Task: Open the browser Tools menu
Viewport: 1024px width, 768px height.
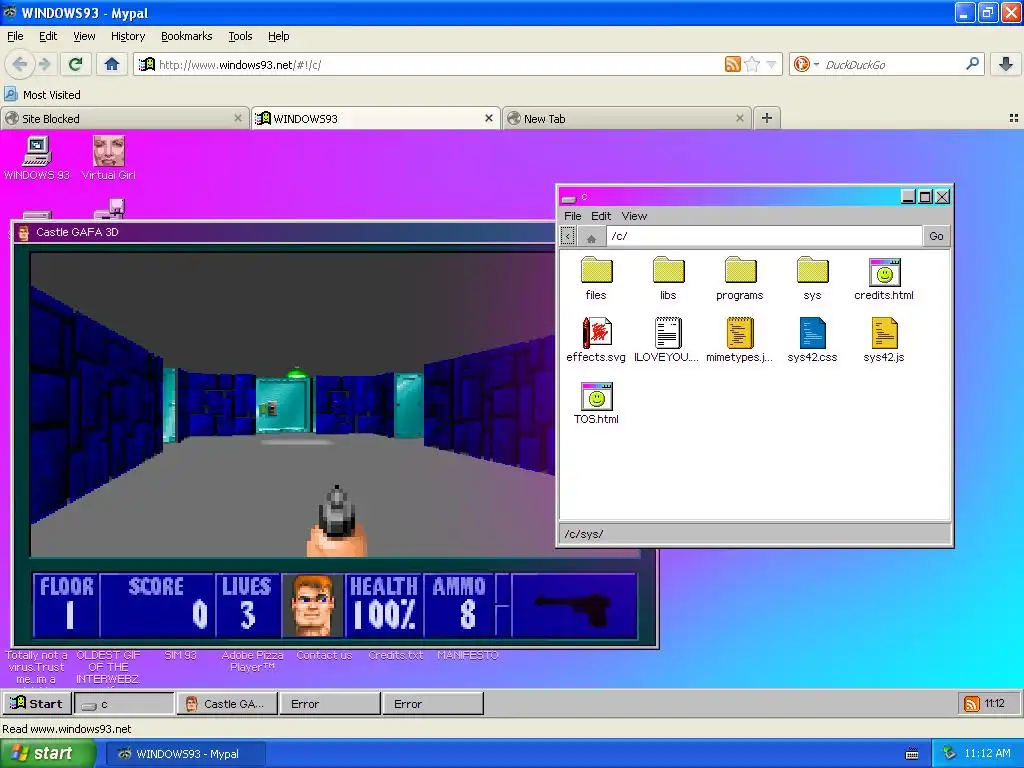Action: 240,36
